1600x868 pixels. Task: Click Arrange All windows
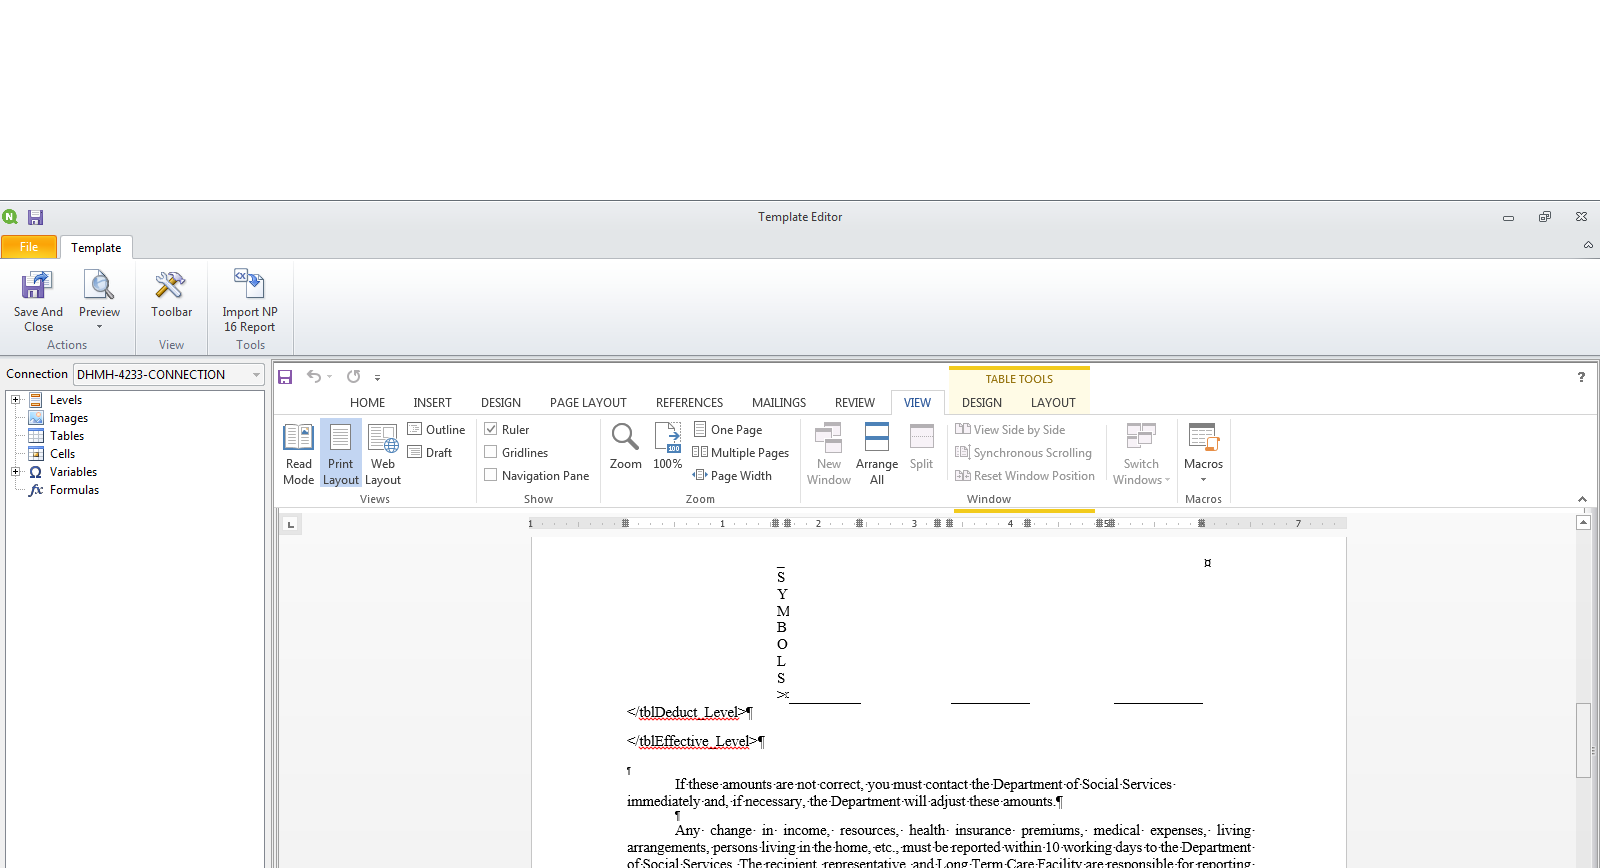point(877,454)
